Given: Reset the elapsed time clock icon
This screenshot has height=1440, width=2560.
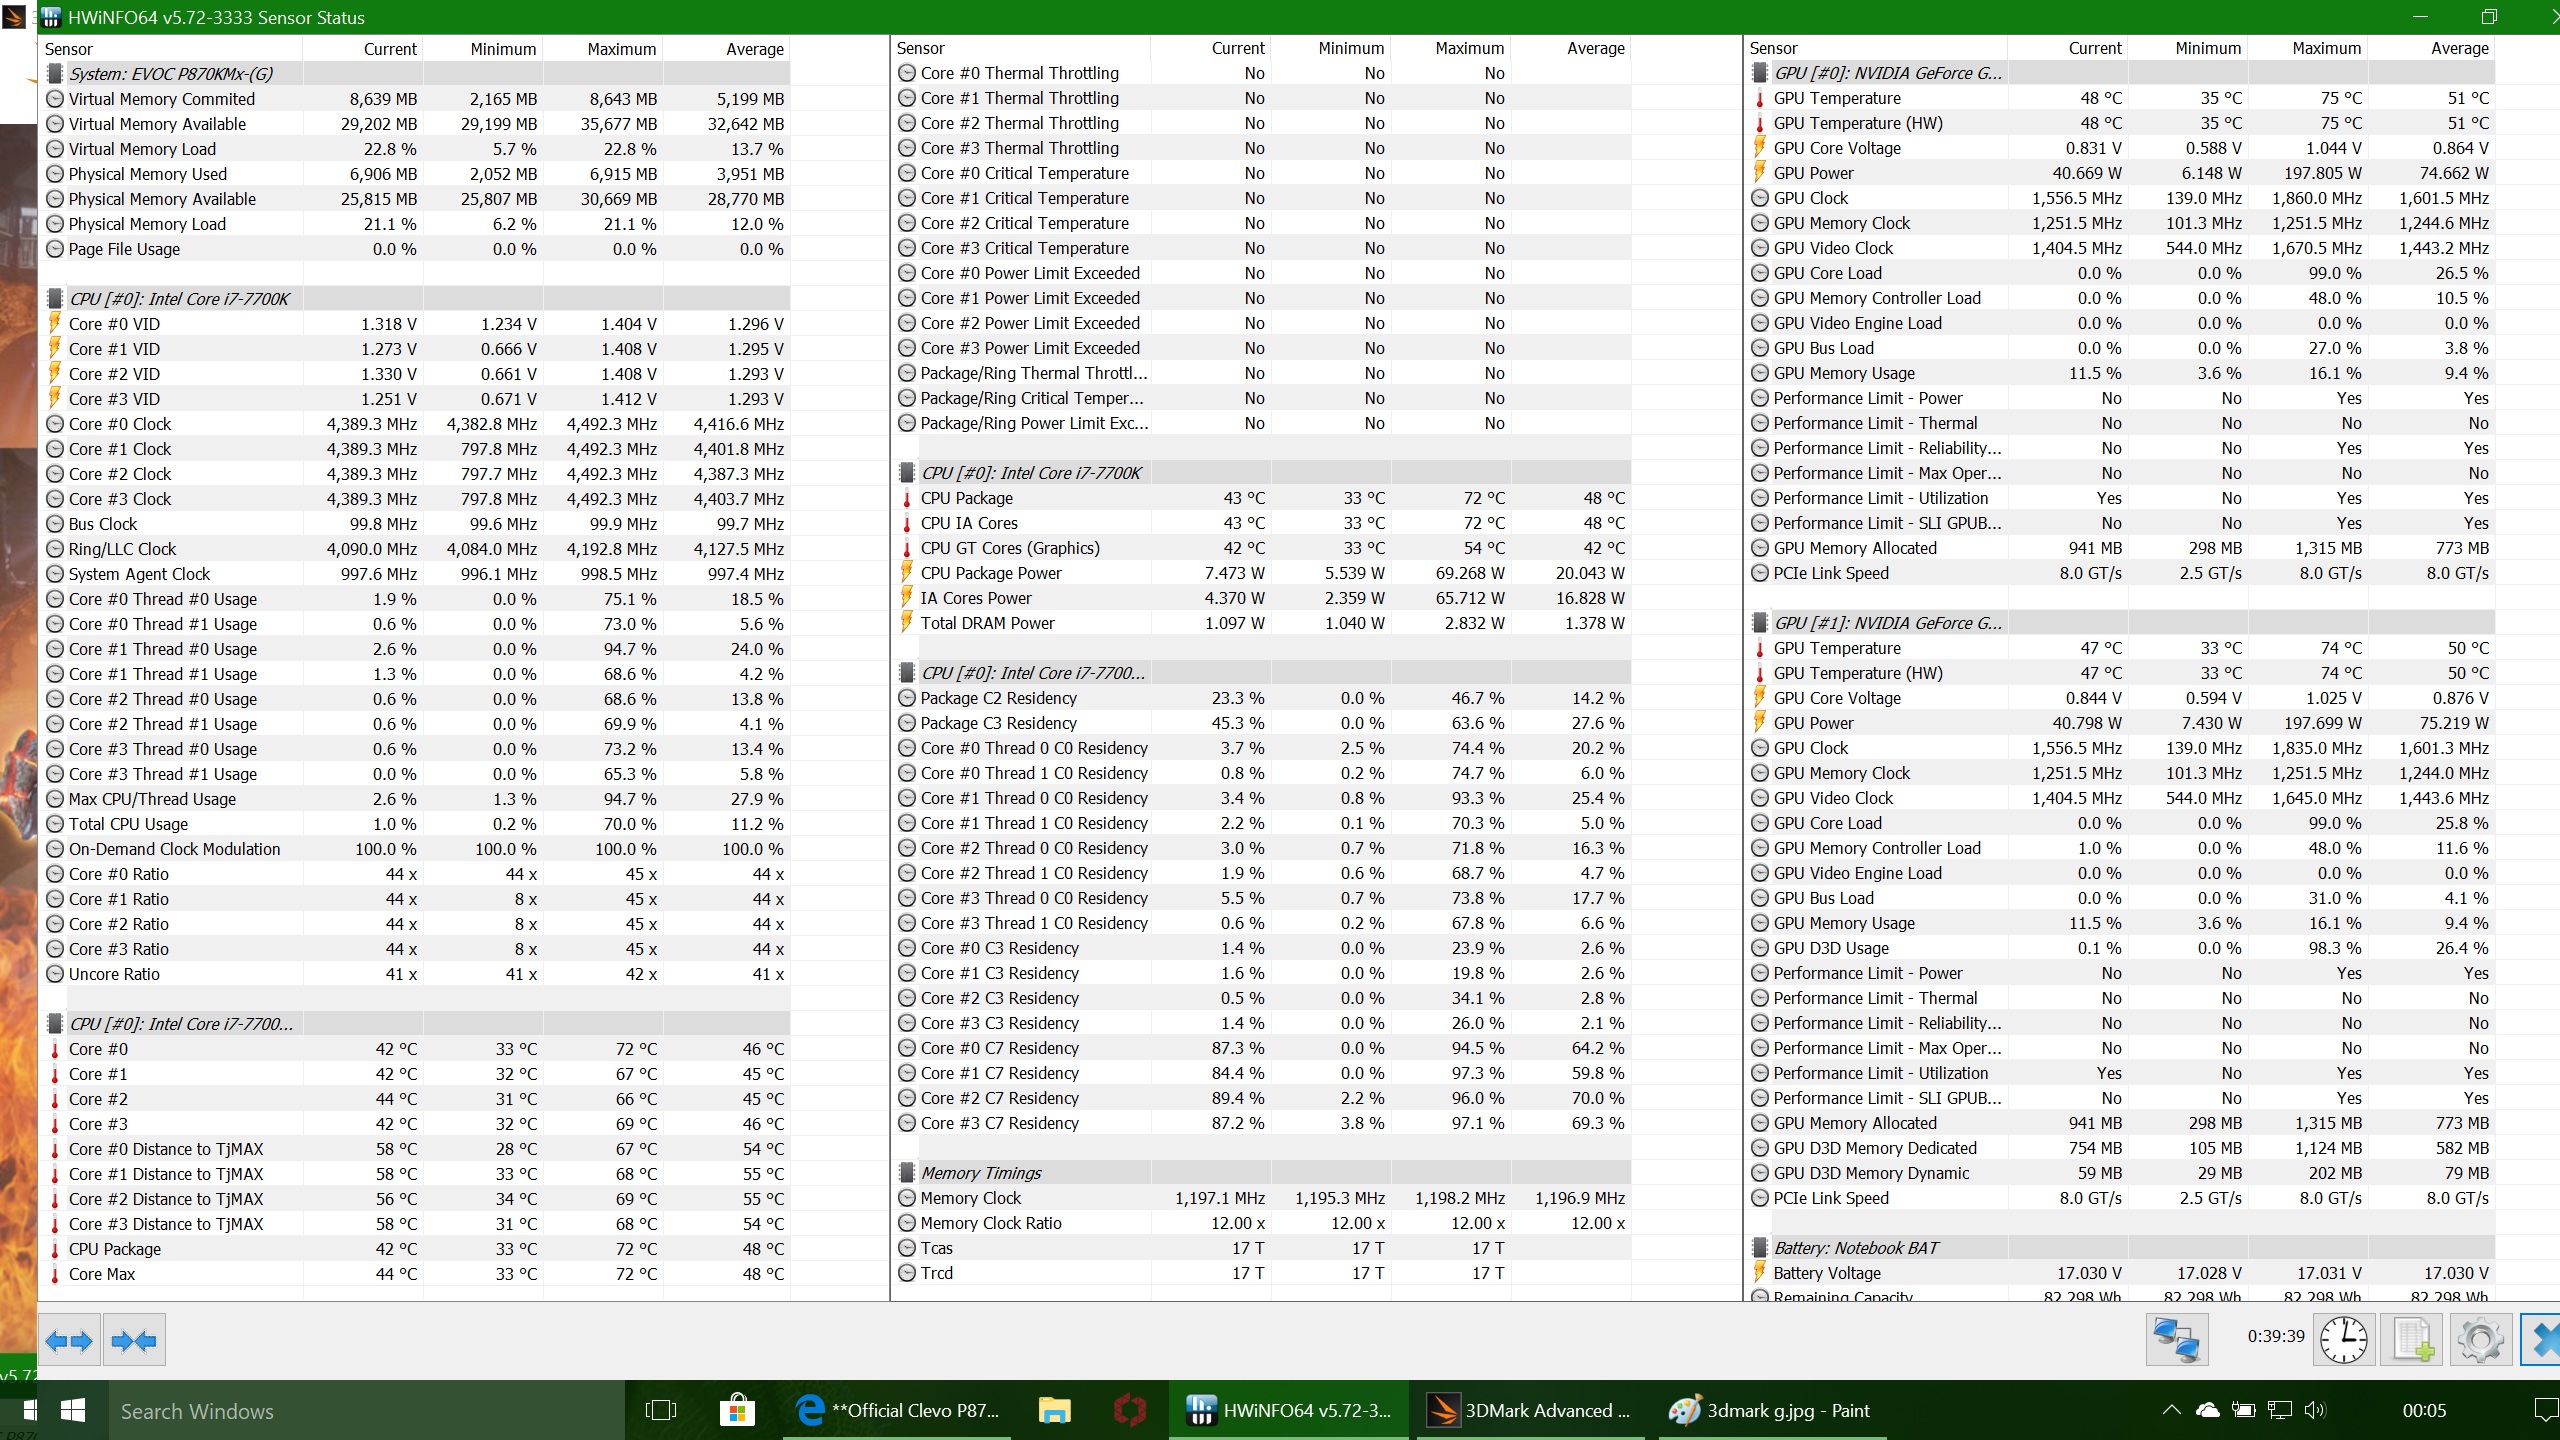Looking at the screenshot, I should click(x=2343, y=1340).
